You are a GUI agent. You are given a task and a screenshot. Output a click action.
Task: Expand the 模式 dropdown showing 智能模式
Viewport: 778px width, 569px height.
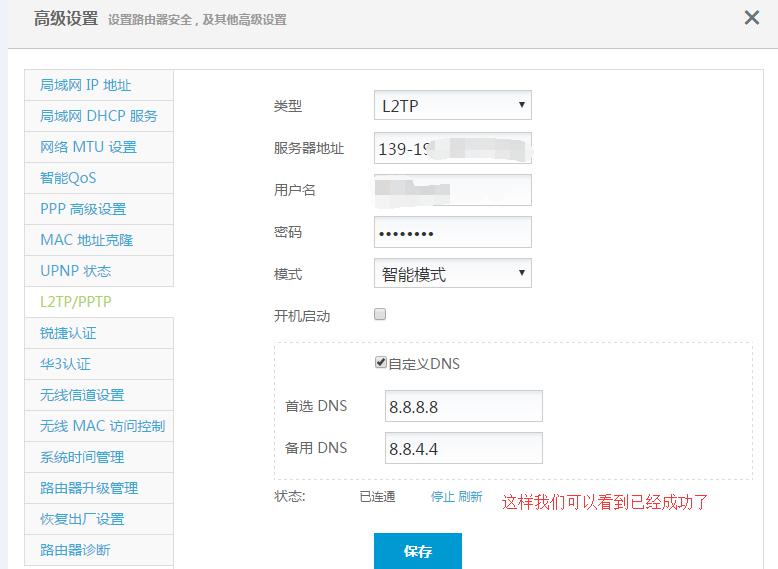[453, 273]
